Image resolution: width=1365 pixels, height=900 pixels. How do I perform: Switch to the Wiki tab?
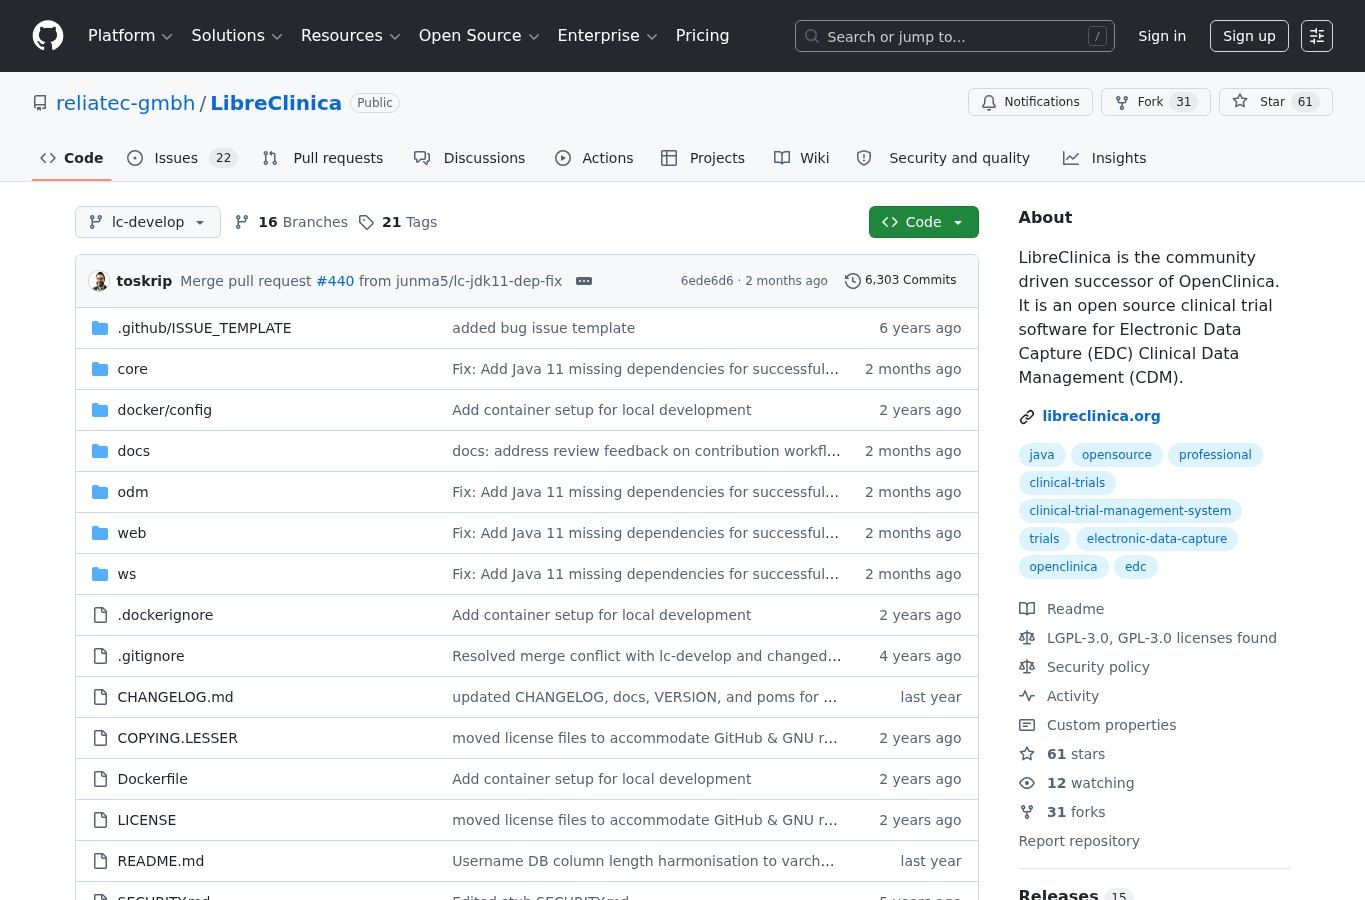coord(802,158)
